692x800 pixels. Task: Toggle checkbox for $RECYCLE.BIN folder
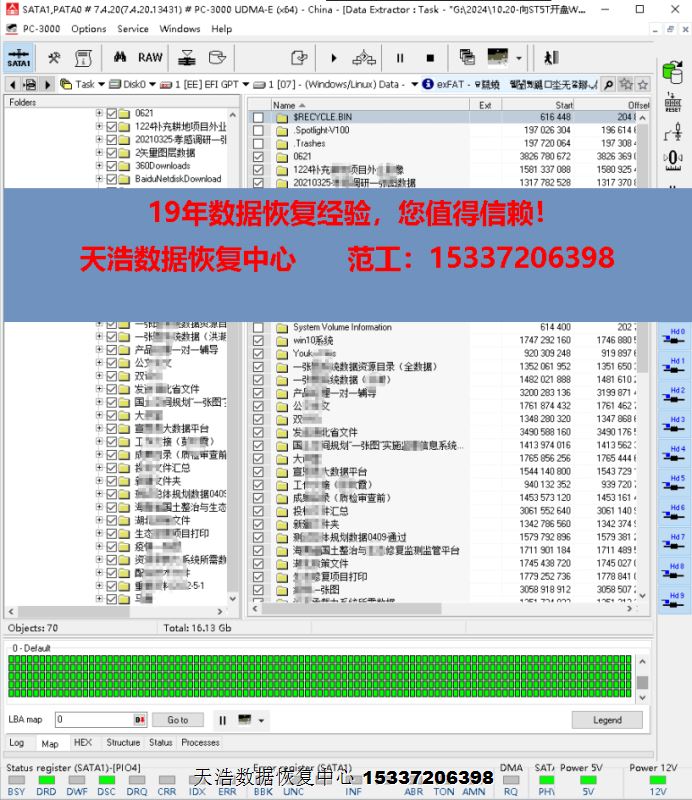coord(259,117)
